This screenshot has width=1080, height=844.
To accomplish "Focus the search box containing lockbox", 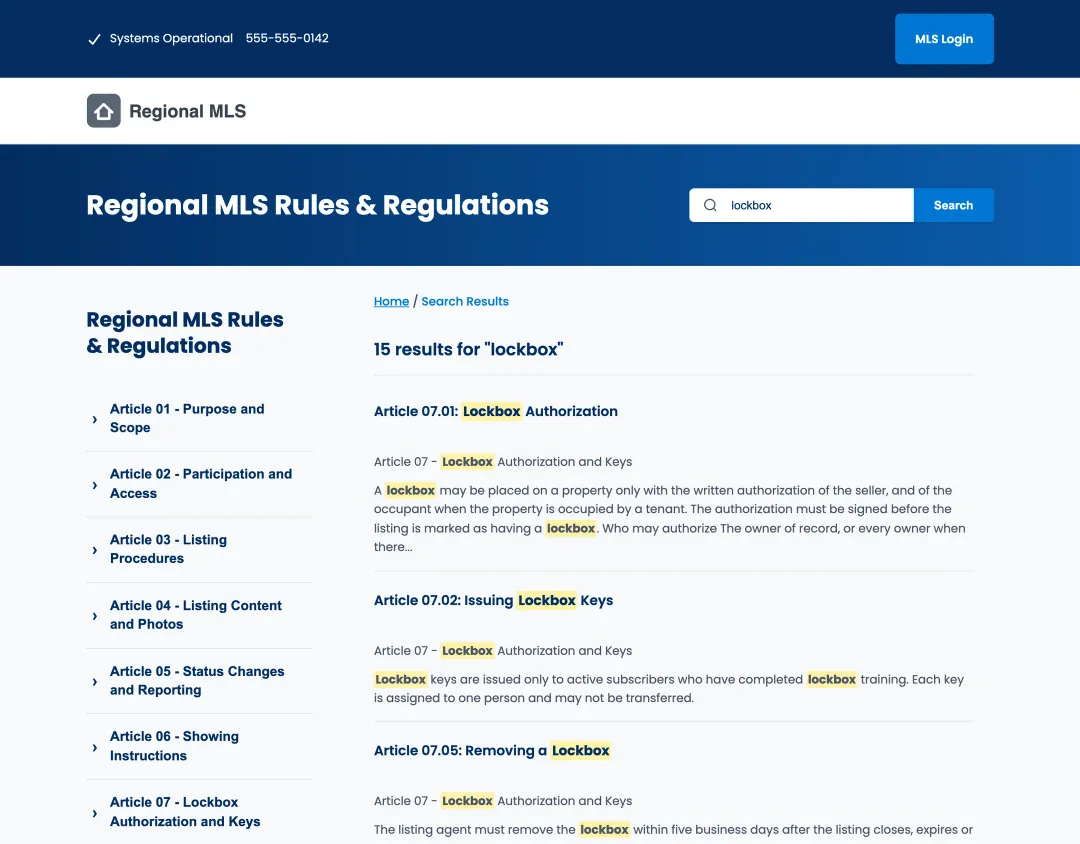I will tap(801, 205).
